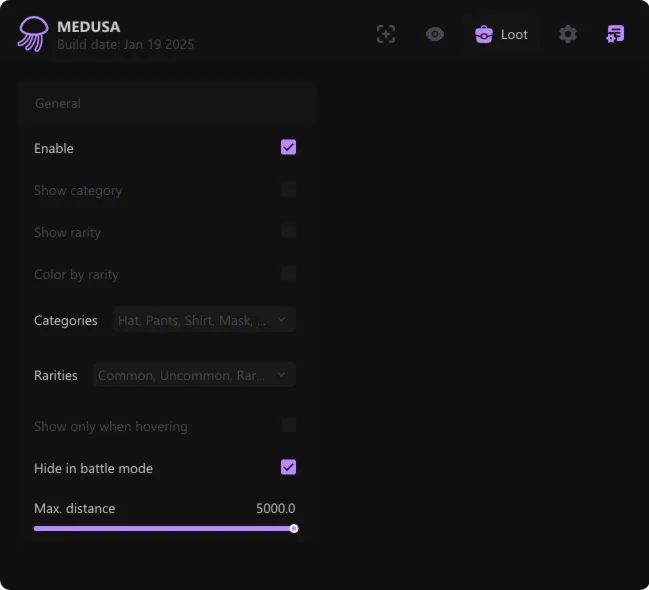This screenshot has width=649, height=590.
Task: Enable Show only when hovering
Action: pos(288,426)
